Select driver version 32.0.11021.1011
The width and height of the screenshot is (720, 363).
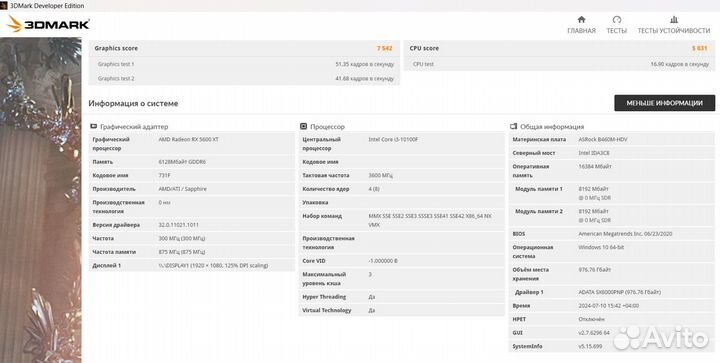[x=178, y=225]
